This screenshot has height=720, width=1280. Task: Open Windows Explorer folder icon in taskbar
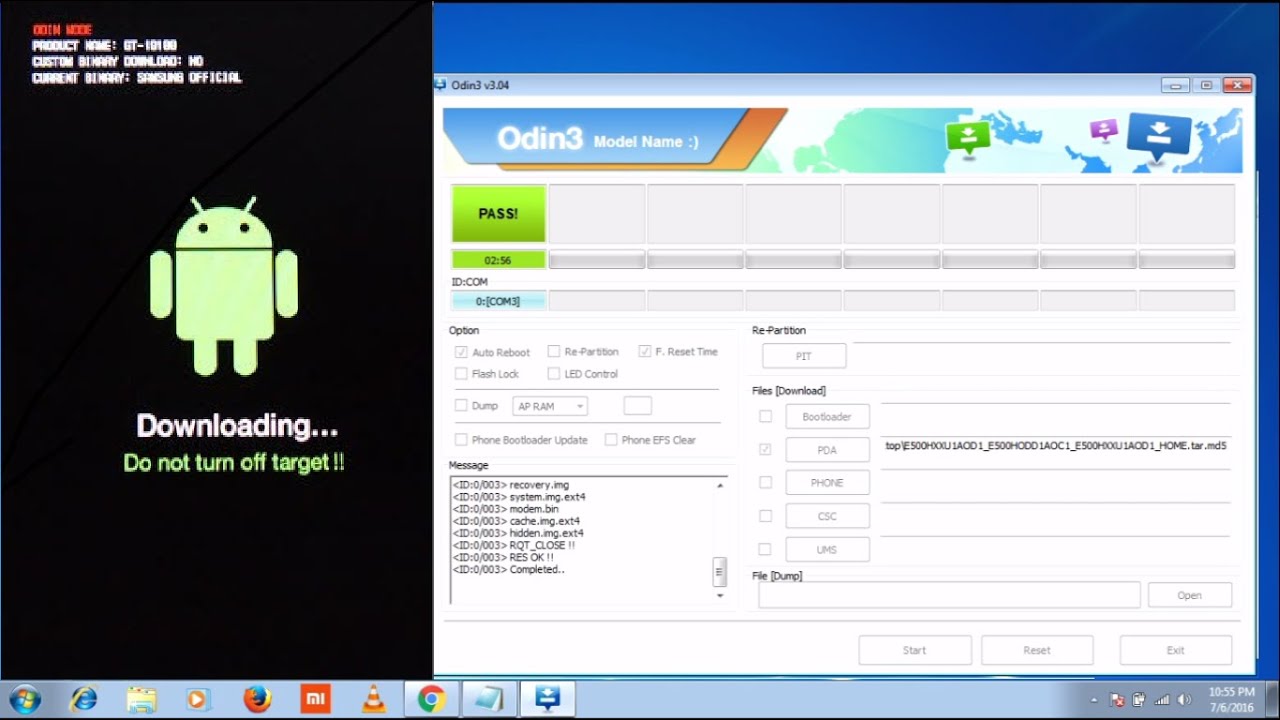pyautogui.click(x=142, y=698)
